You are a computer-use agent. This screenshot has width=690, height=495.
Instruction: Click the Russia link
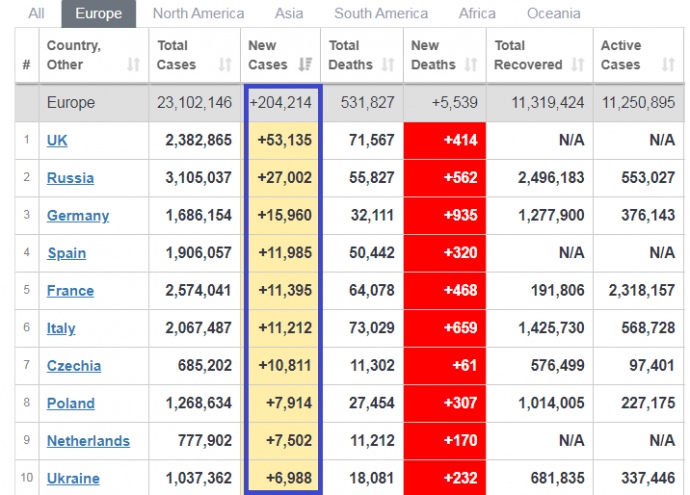tap(70, 178)
